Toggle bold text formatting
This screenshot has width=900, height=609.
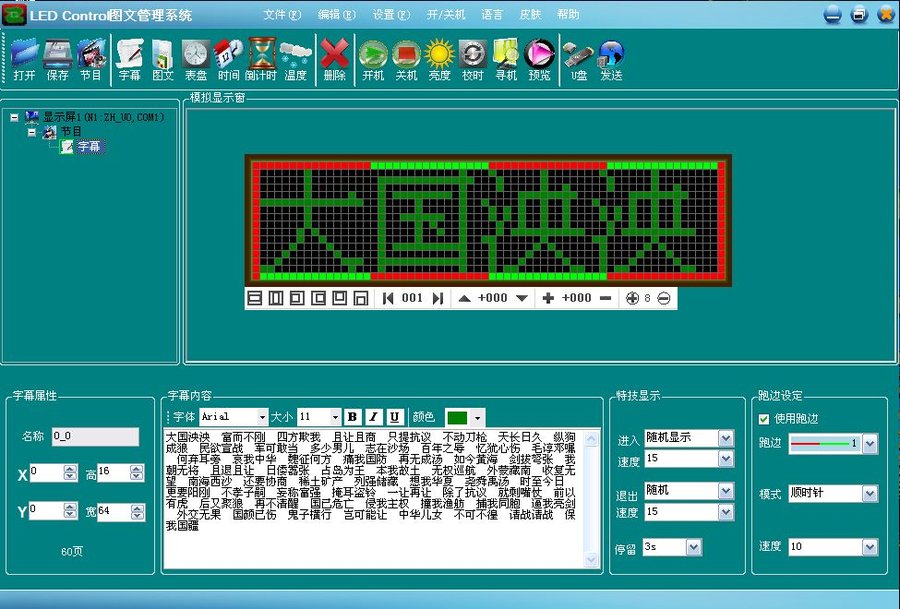(352, 416)
